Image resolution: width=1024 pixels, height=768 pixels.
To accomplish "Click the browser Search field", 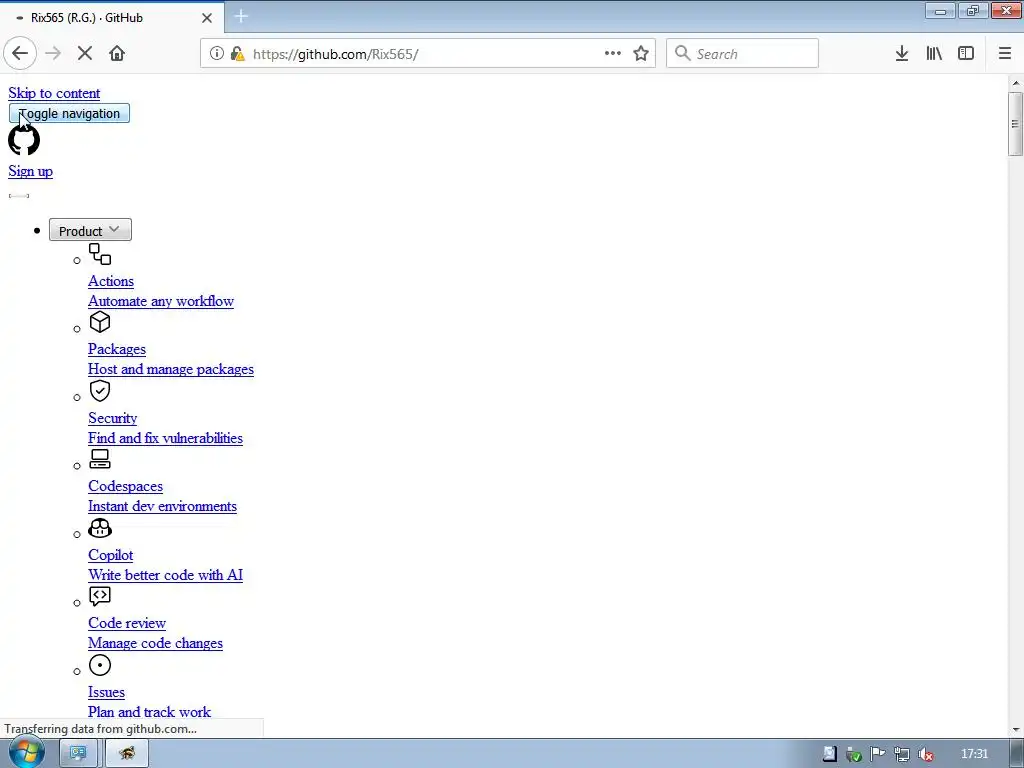I will pyautogui.click(x=743, y=54).
